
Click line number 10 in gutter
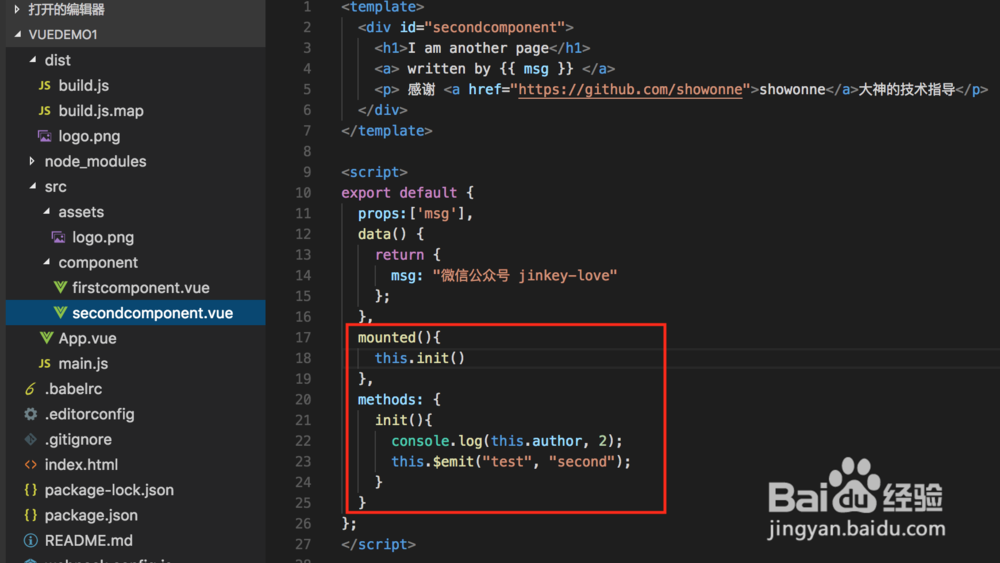(304, 193)
